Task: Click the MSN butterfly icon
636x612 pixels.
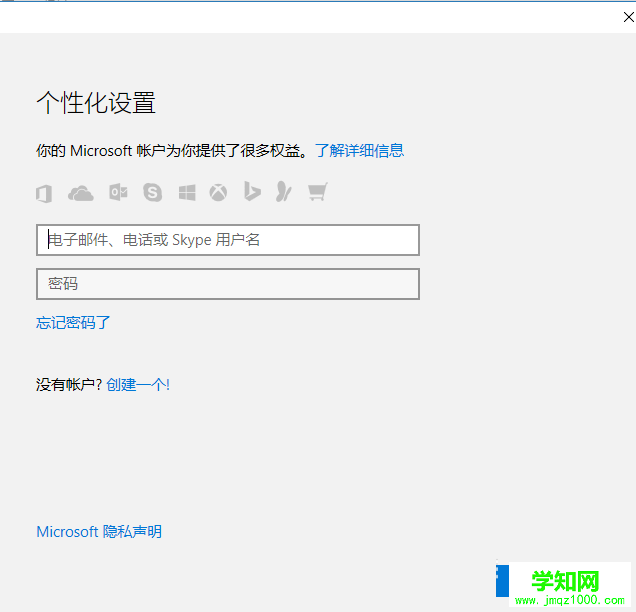Action: tap(284, 192)
